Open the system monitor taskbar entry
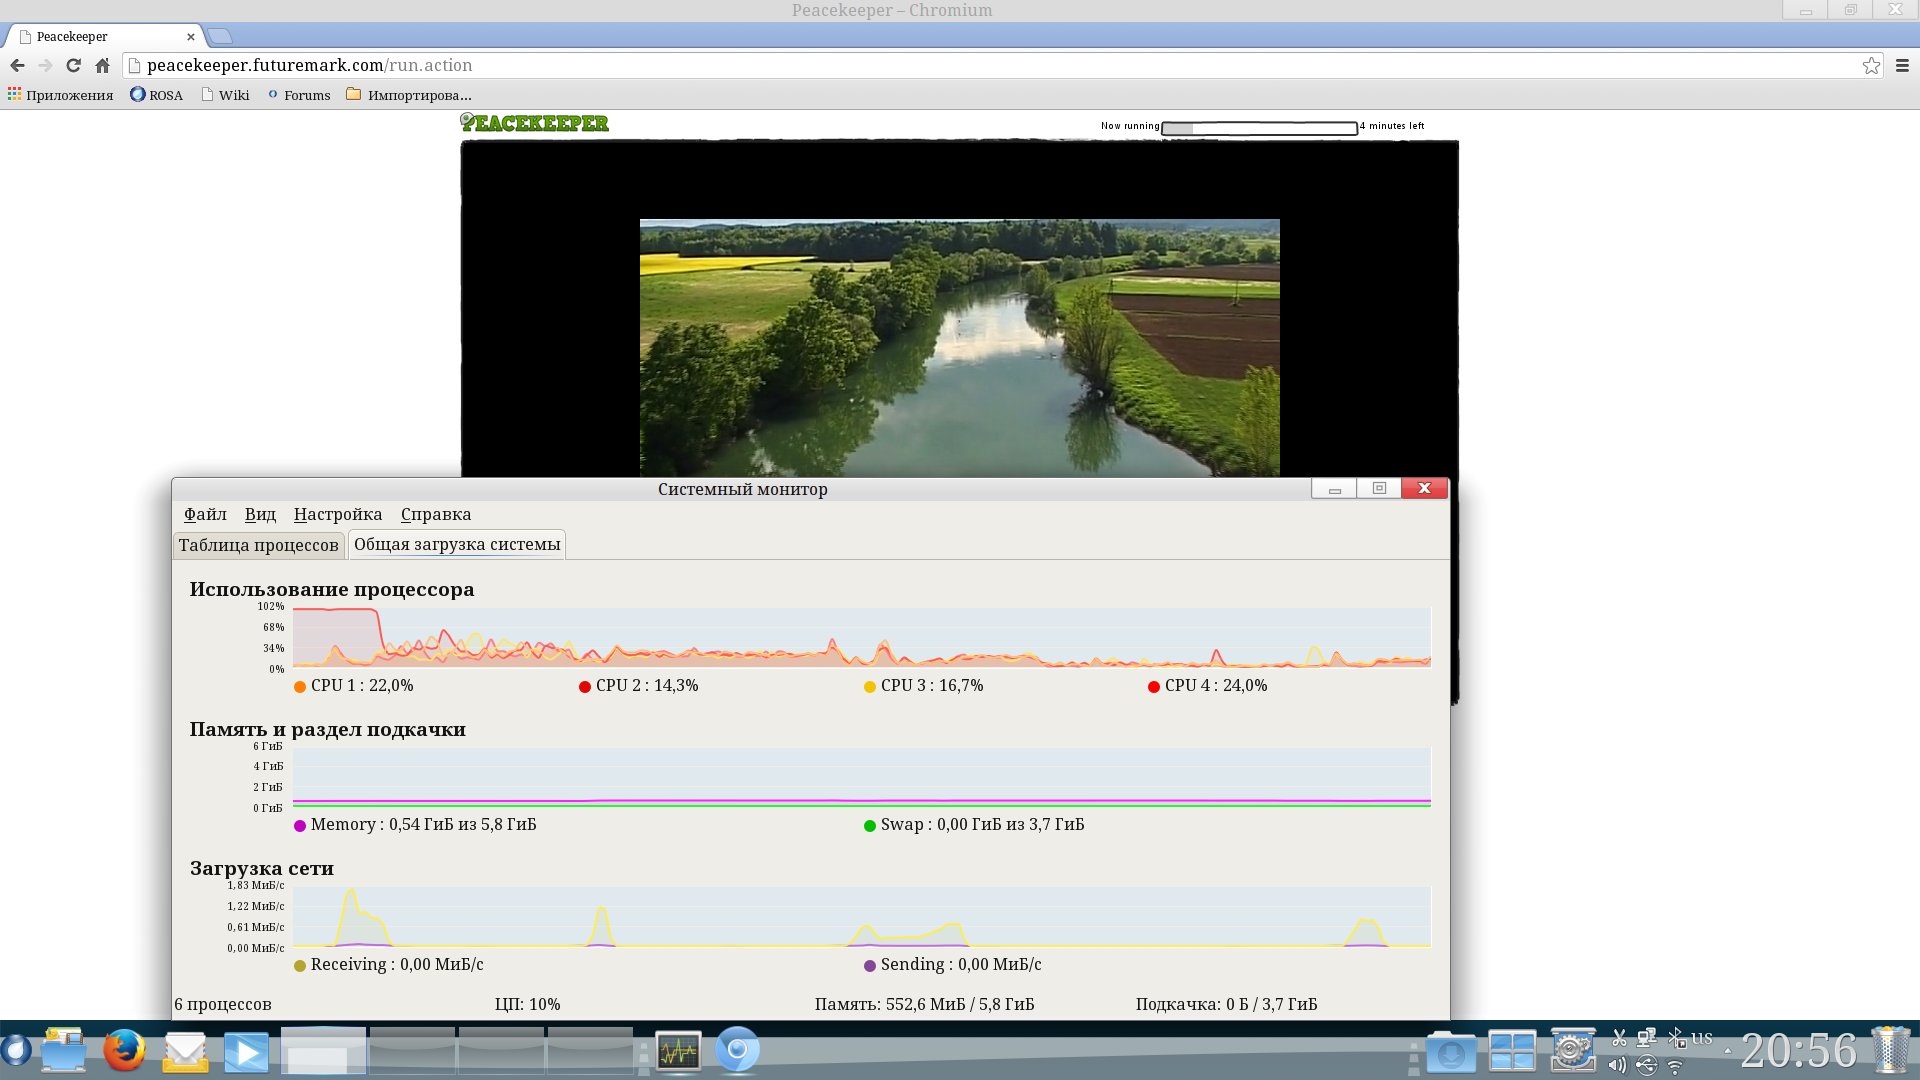The image size is (1920, 1080). point(678,1051)
